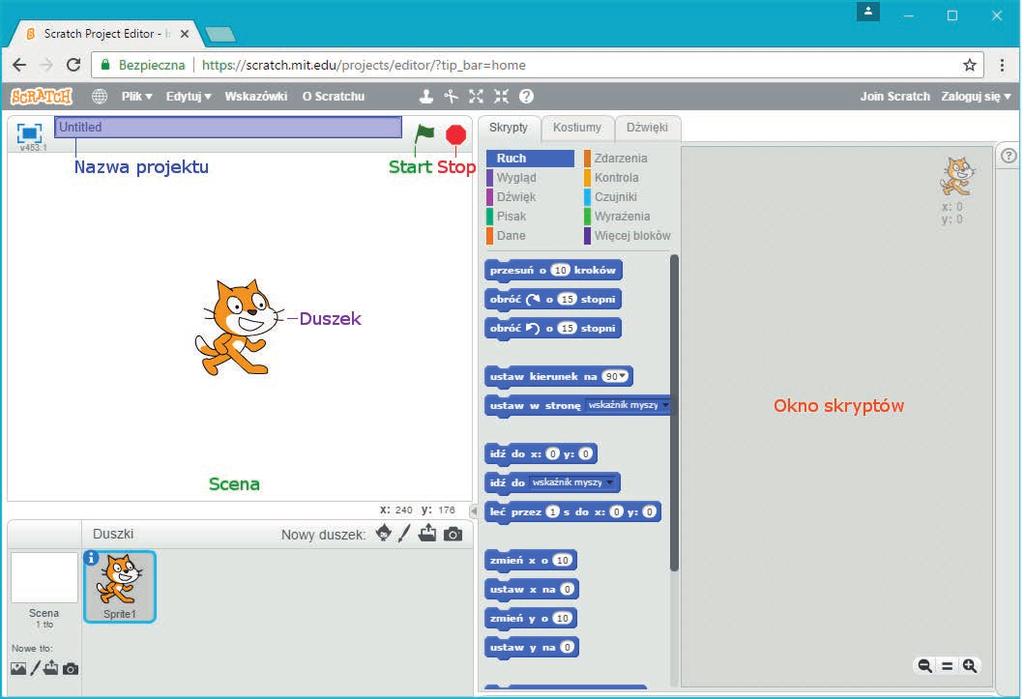Open wskaźnik myszy dropdown in ustaw w stronę block
Screen dimensions: 1024x699
point(665,405)
